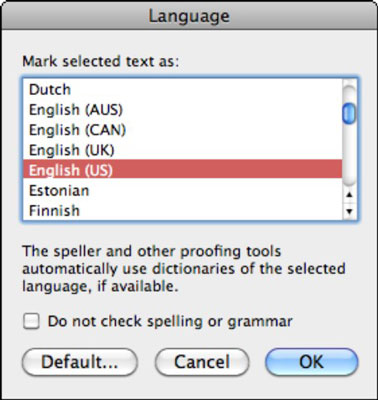378x400 pixels.
Task: Click the proofing tools description text
Action: (183, 269)
